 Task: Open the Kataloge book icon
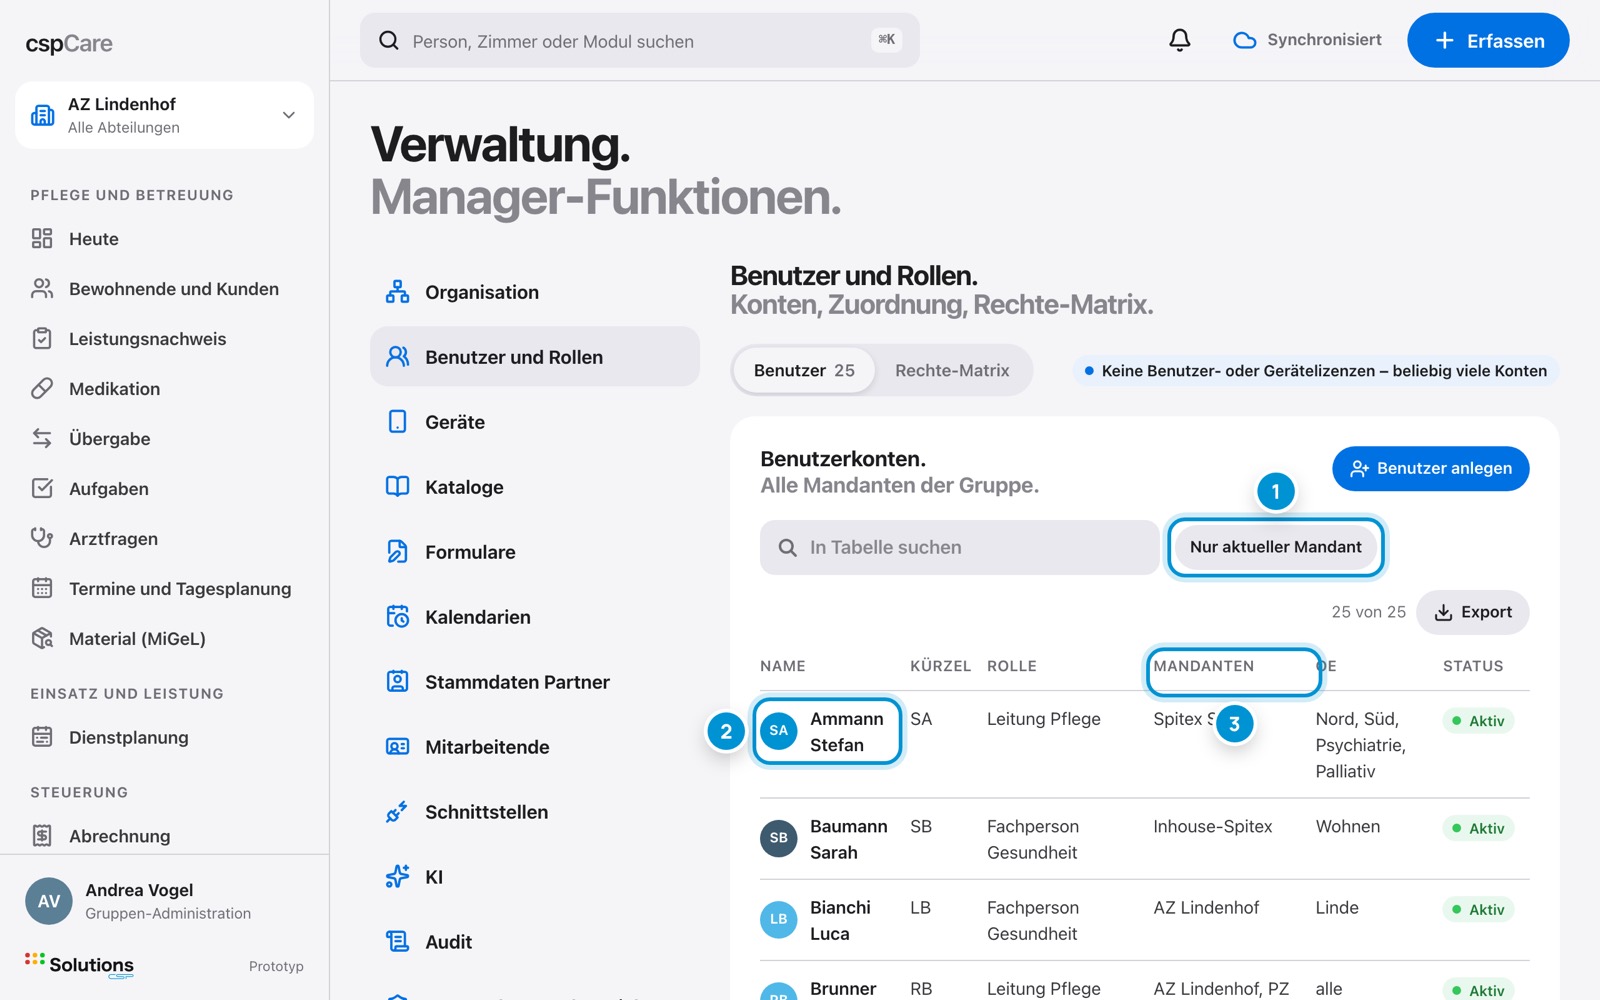[397, 487]
